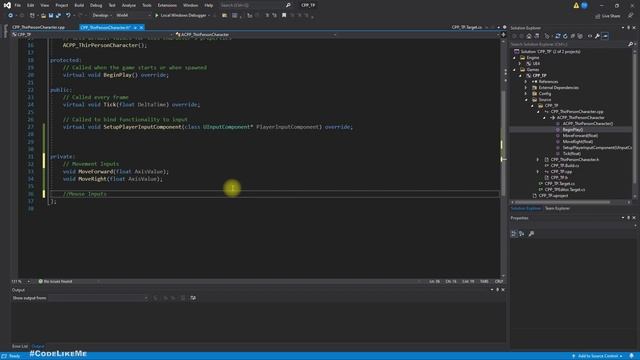Open the solution platform dropdown
Image resolution: width=640 pixels, height=360 pixels.
tap(133, 16)
